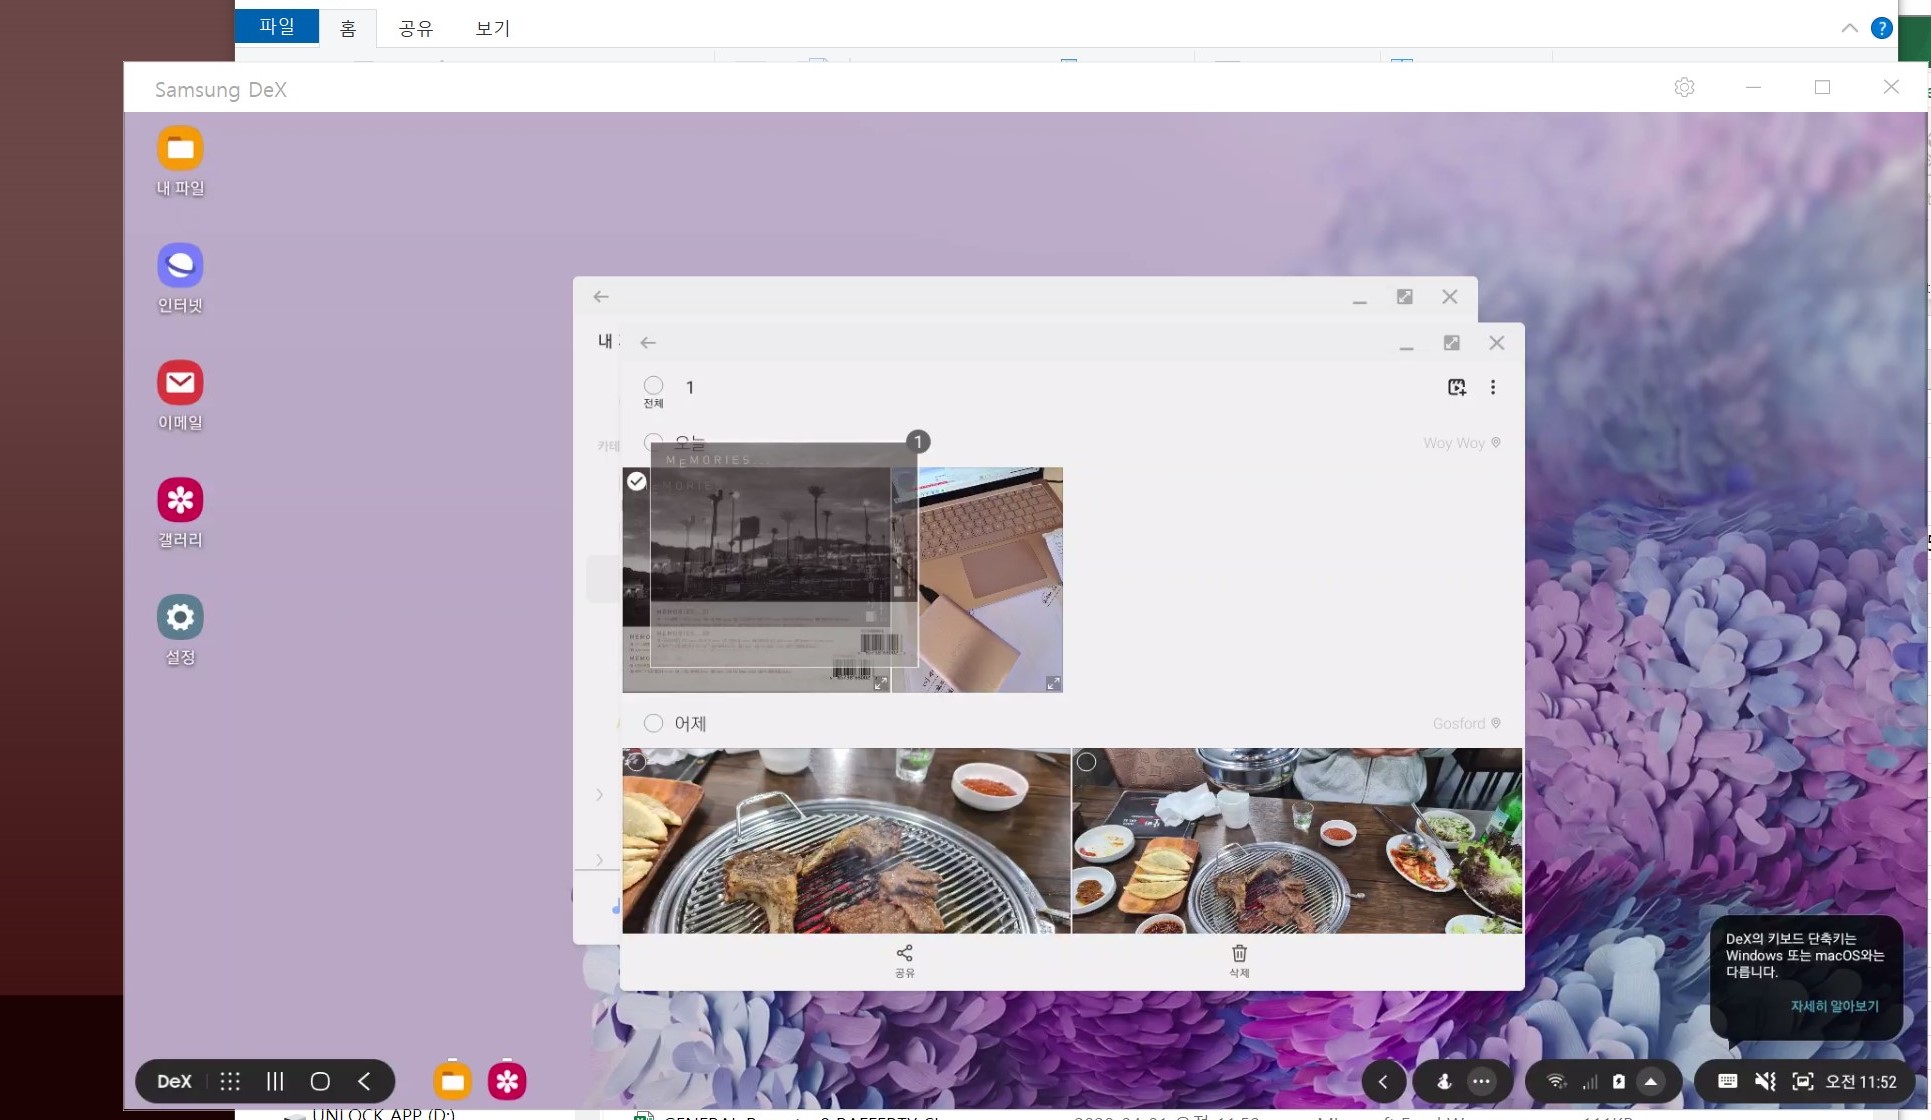Select all photos from 오늘

coord(653,442)
